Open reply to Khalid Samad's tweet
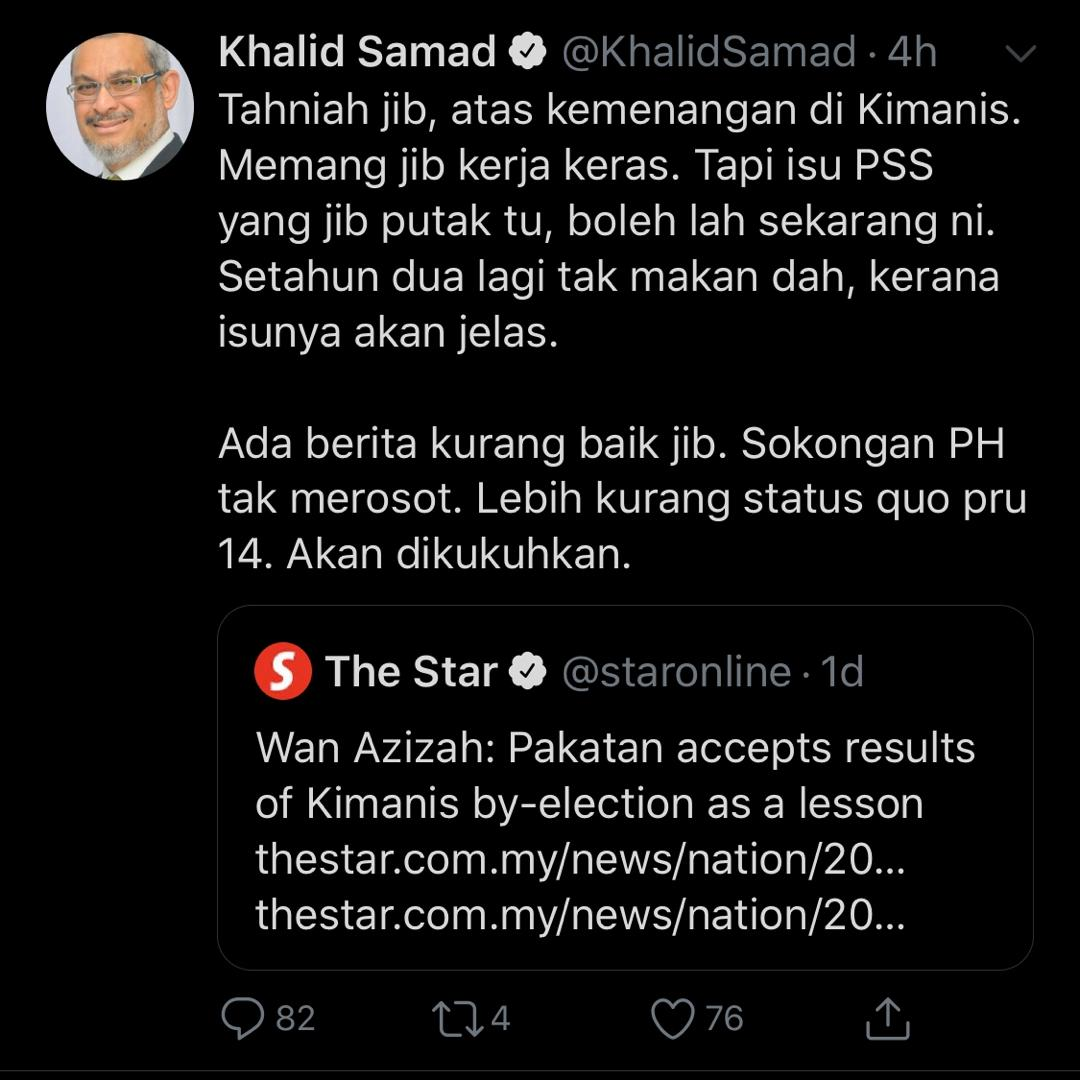The image size is (1080, 1080). (x=242, y=1018)
